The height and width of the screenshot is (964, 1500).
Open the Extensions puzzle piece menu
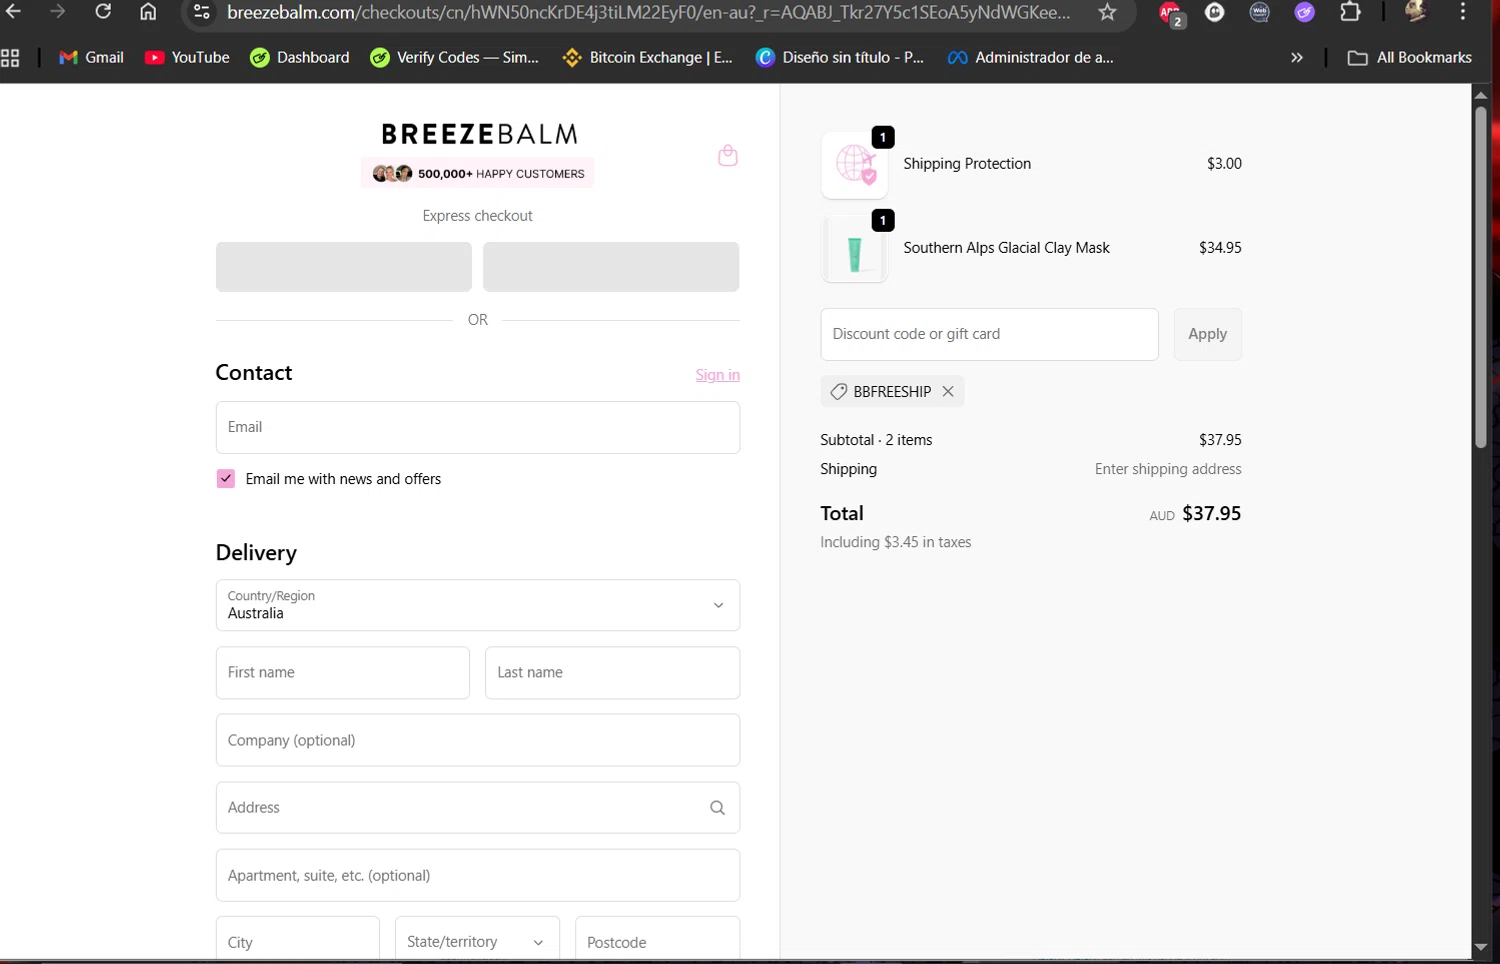(1350, 12)
